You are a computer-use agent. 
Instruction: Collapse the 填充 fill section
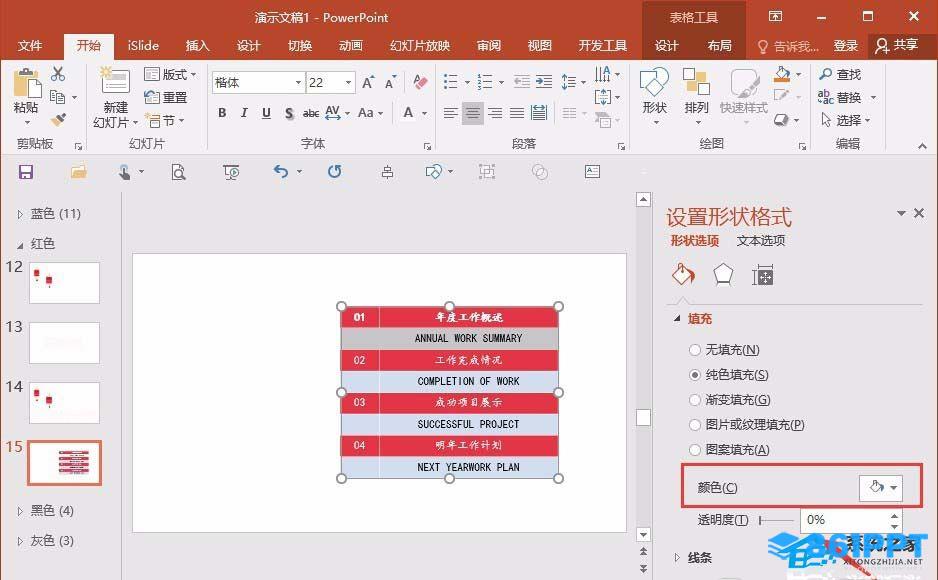pos(677,319)
